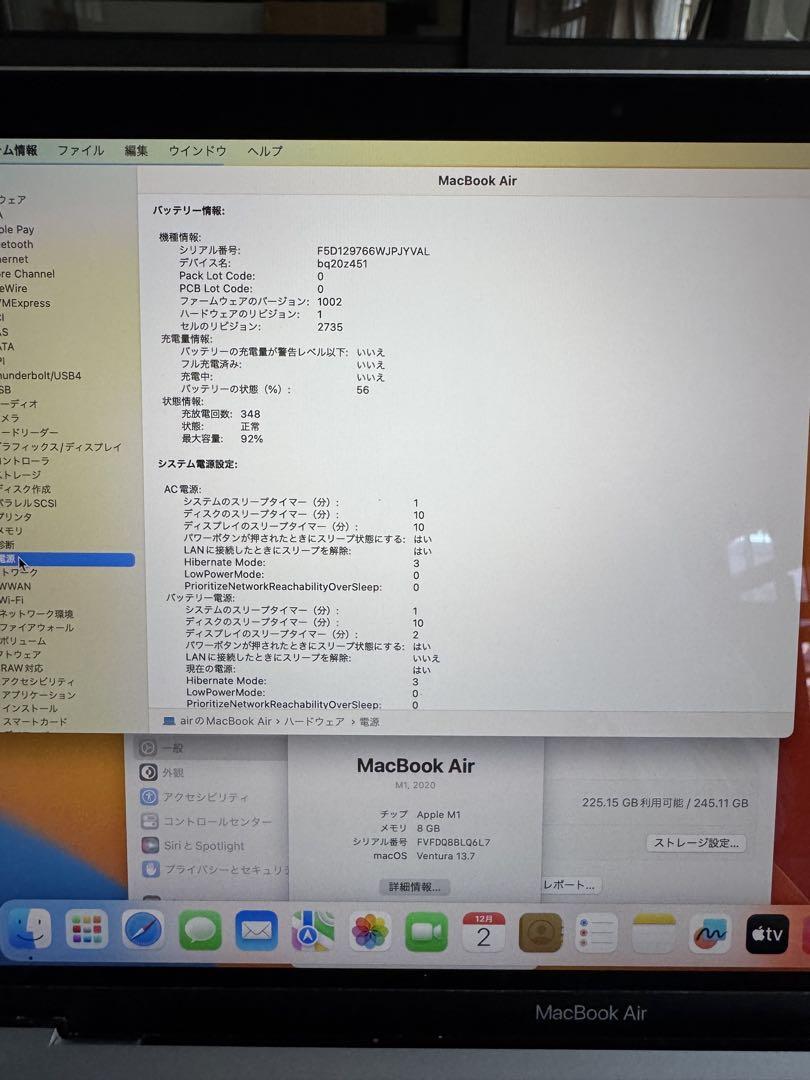Select ディスク作成 in the sidebar
The width and height of the screenshot is (810, 1080).
[x=25, y=488]
